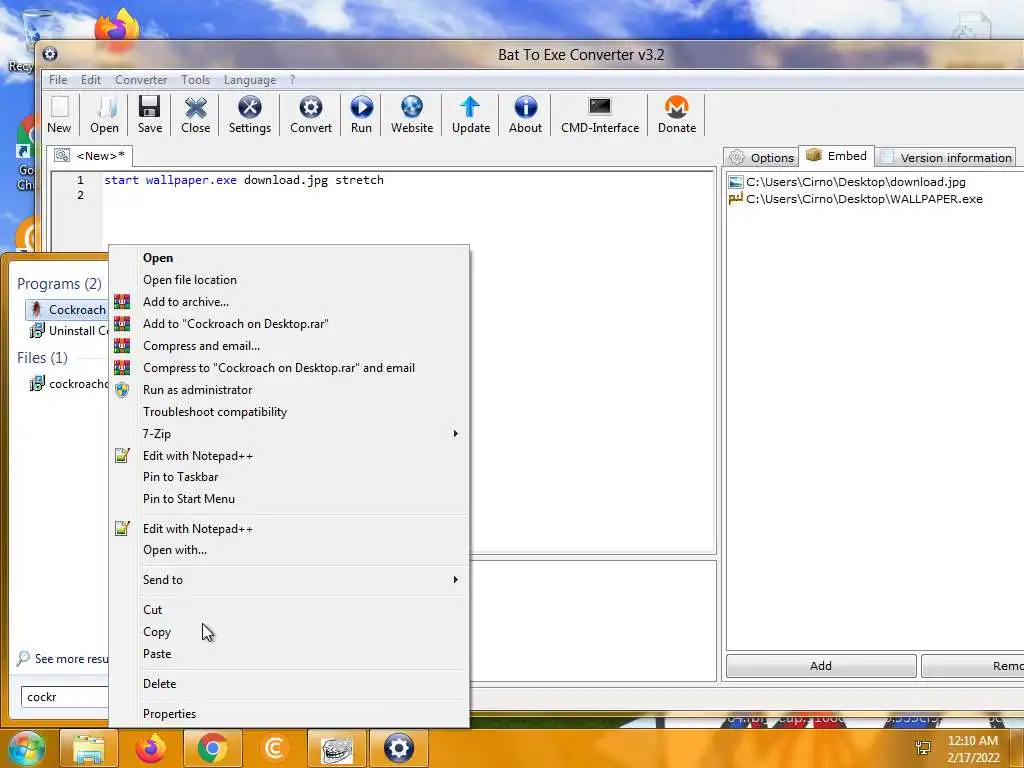Expand the Send to submenu
The width and height of the screenshot is (1024, 768).
pyautogui.click(x=289, y=580)
